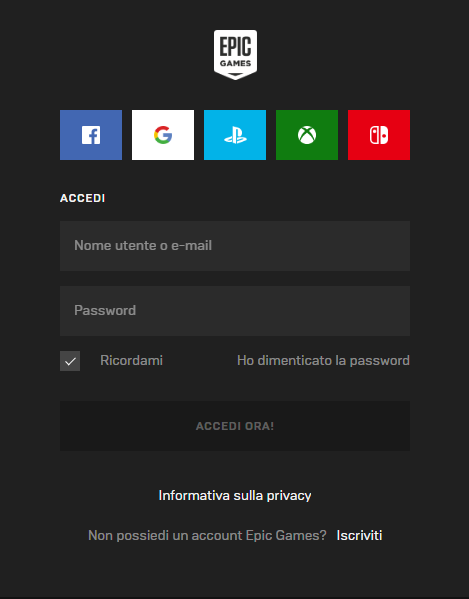Select the red Nintendo sign-in tile

(379, 135)
